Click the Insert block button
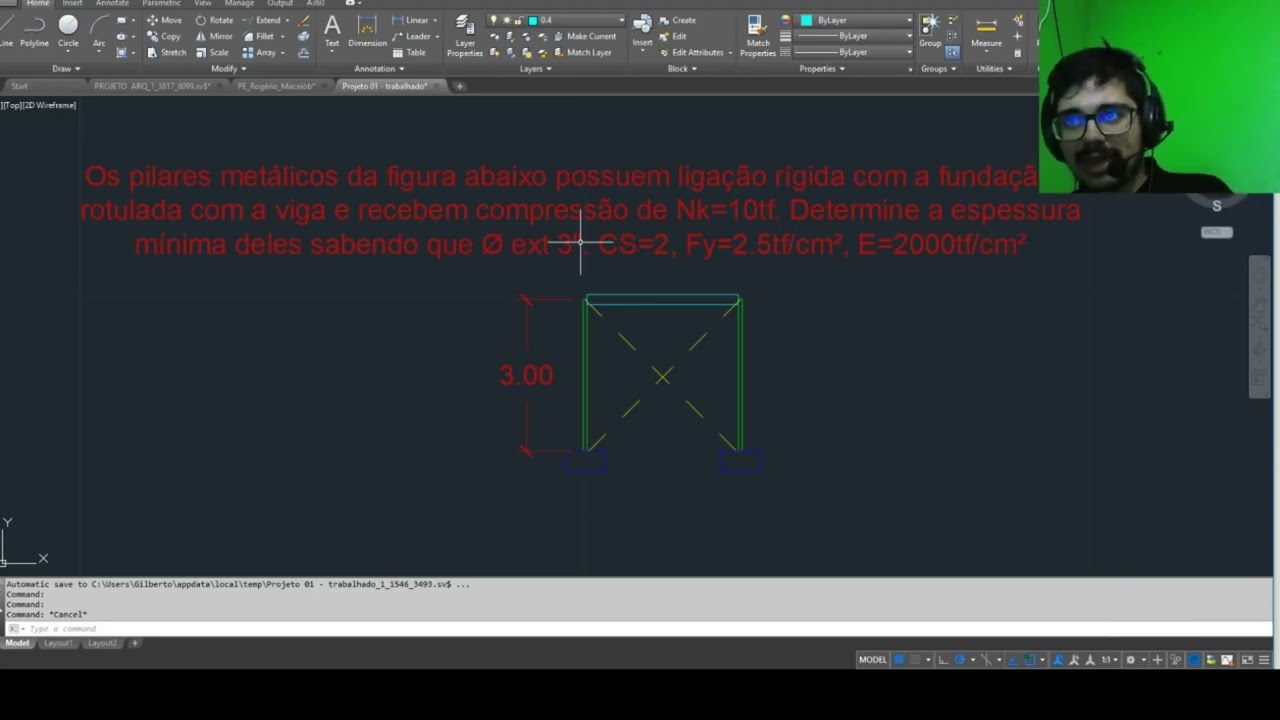Screen dimensions: 1280x720 (642, 30)
